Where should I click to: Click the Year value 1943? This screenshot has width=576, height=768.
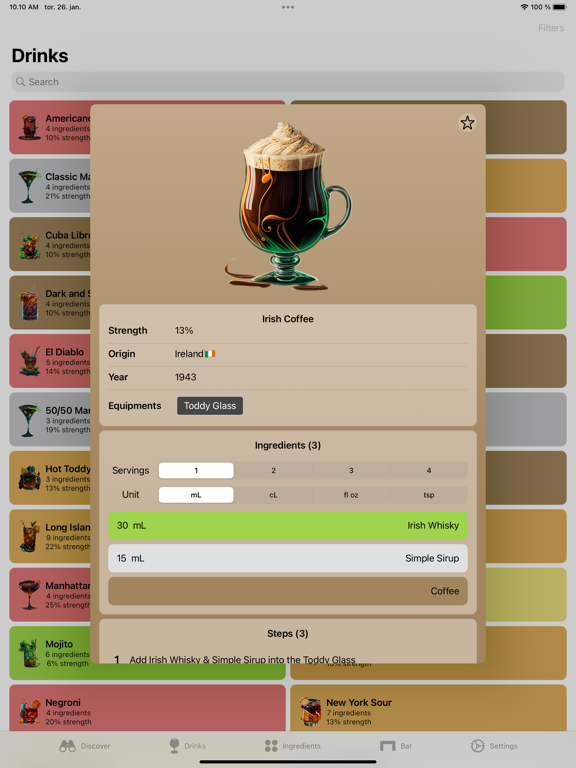tap(185, 377)
